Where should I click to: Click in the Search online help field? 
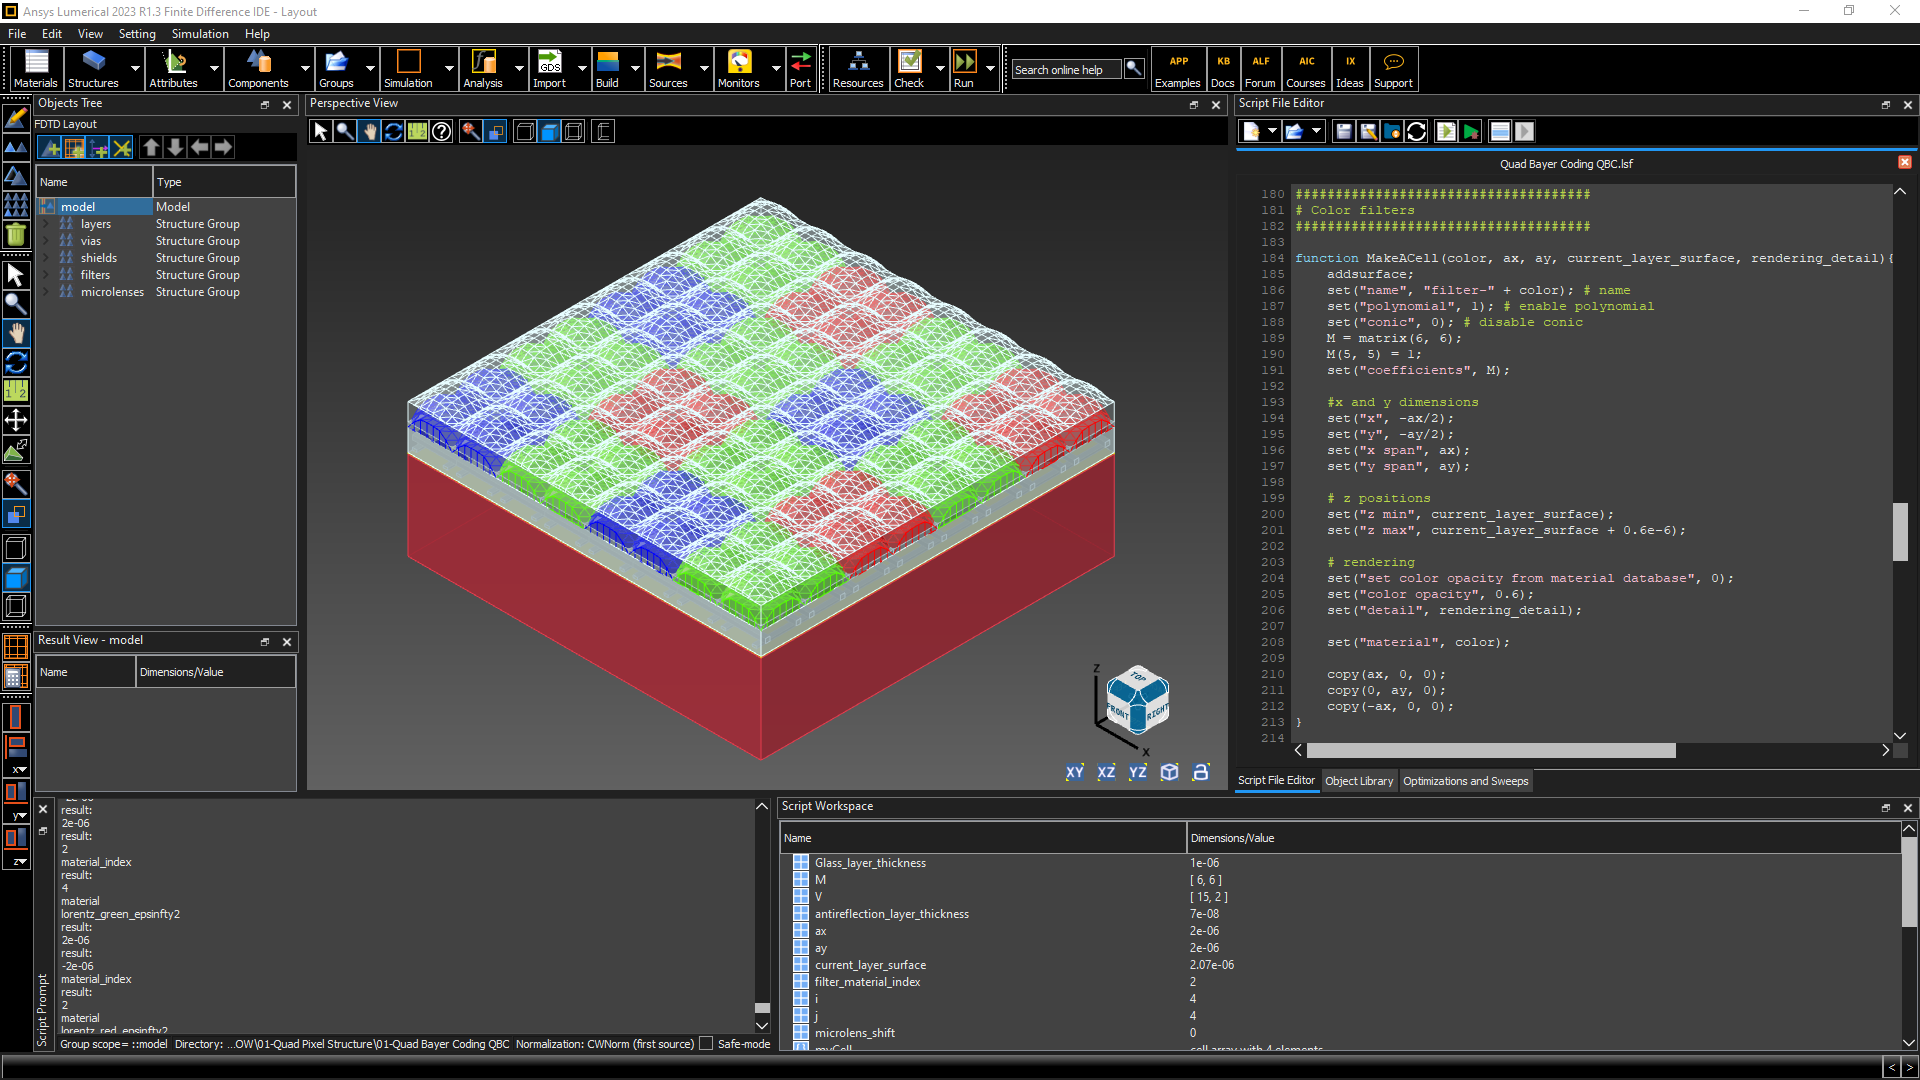(1065, 70)
